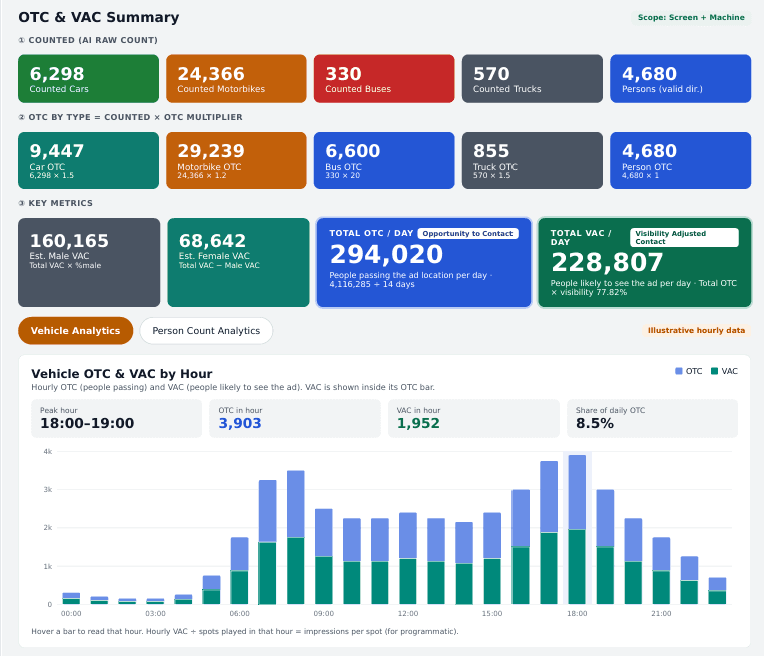The height and width of the screenshot is (656, 764).
Task: Click the 6,600 Bus OTC card
Action: pyautogui.click(x=384, y=160)
